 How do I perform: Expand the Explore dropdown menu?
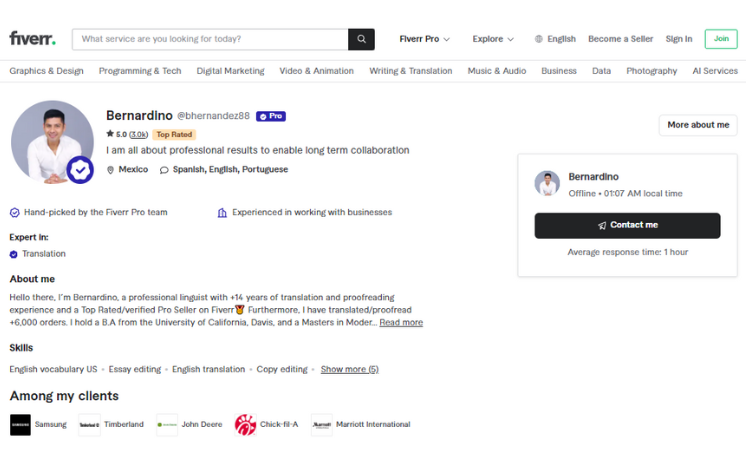coord(493,39)
